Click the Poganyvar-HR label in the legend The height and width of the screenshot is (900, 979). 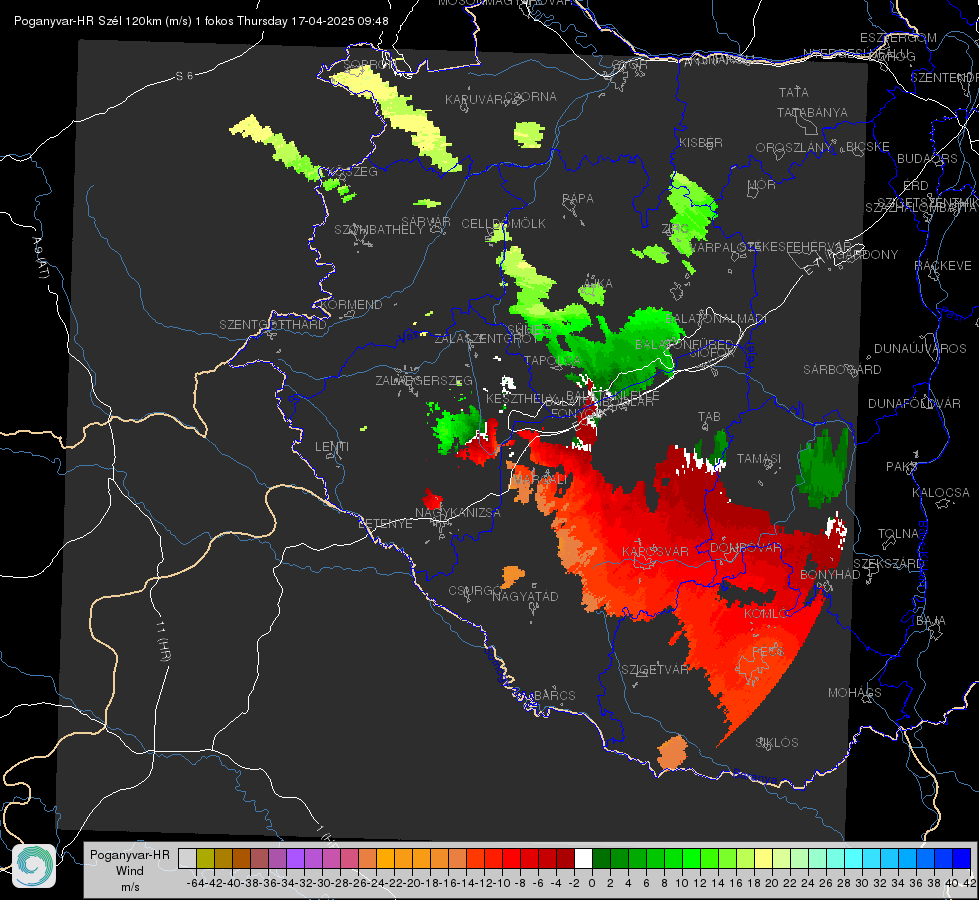(129, 855)
